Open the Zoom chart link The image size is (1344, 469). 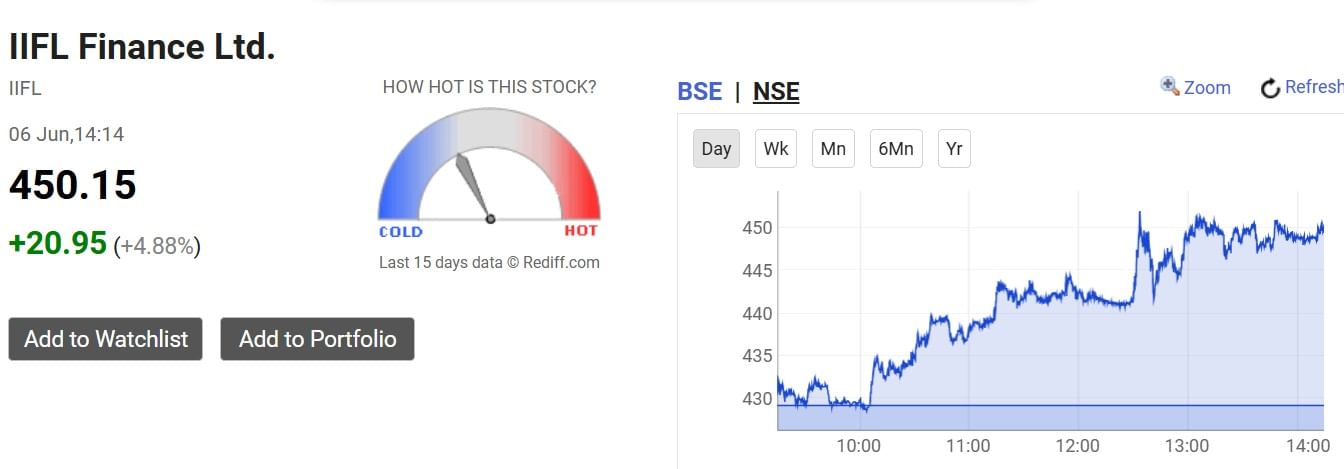click(1207, 87)
